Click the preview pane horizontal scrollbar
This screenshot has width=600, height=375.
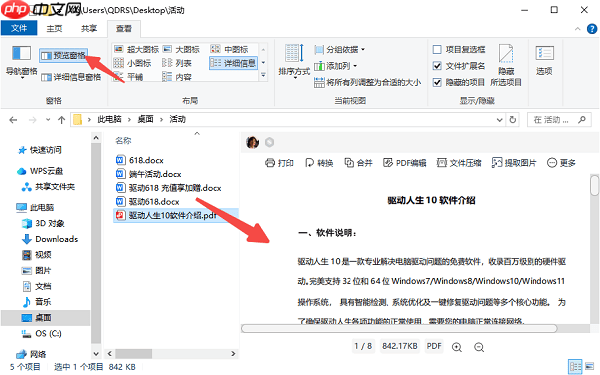[x=399, y=328]
